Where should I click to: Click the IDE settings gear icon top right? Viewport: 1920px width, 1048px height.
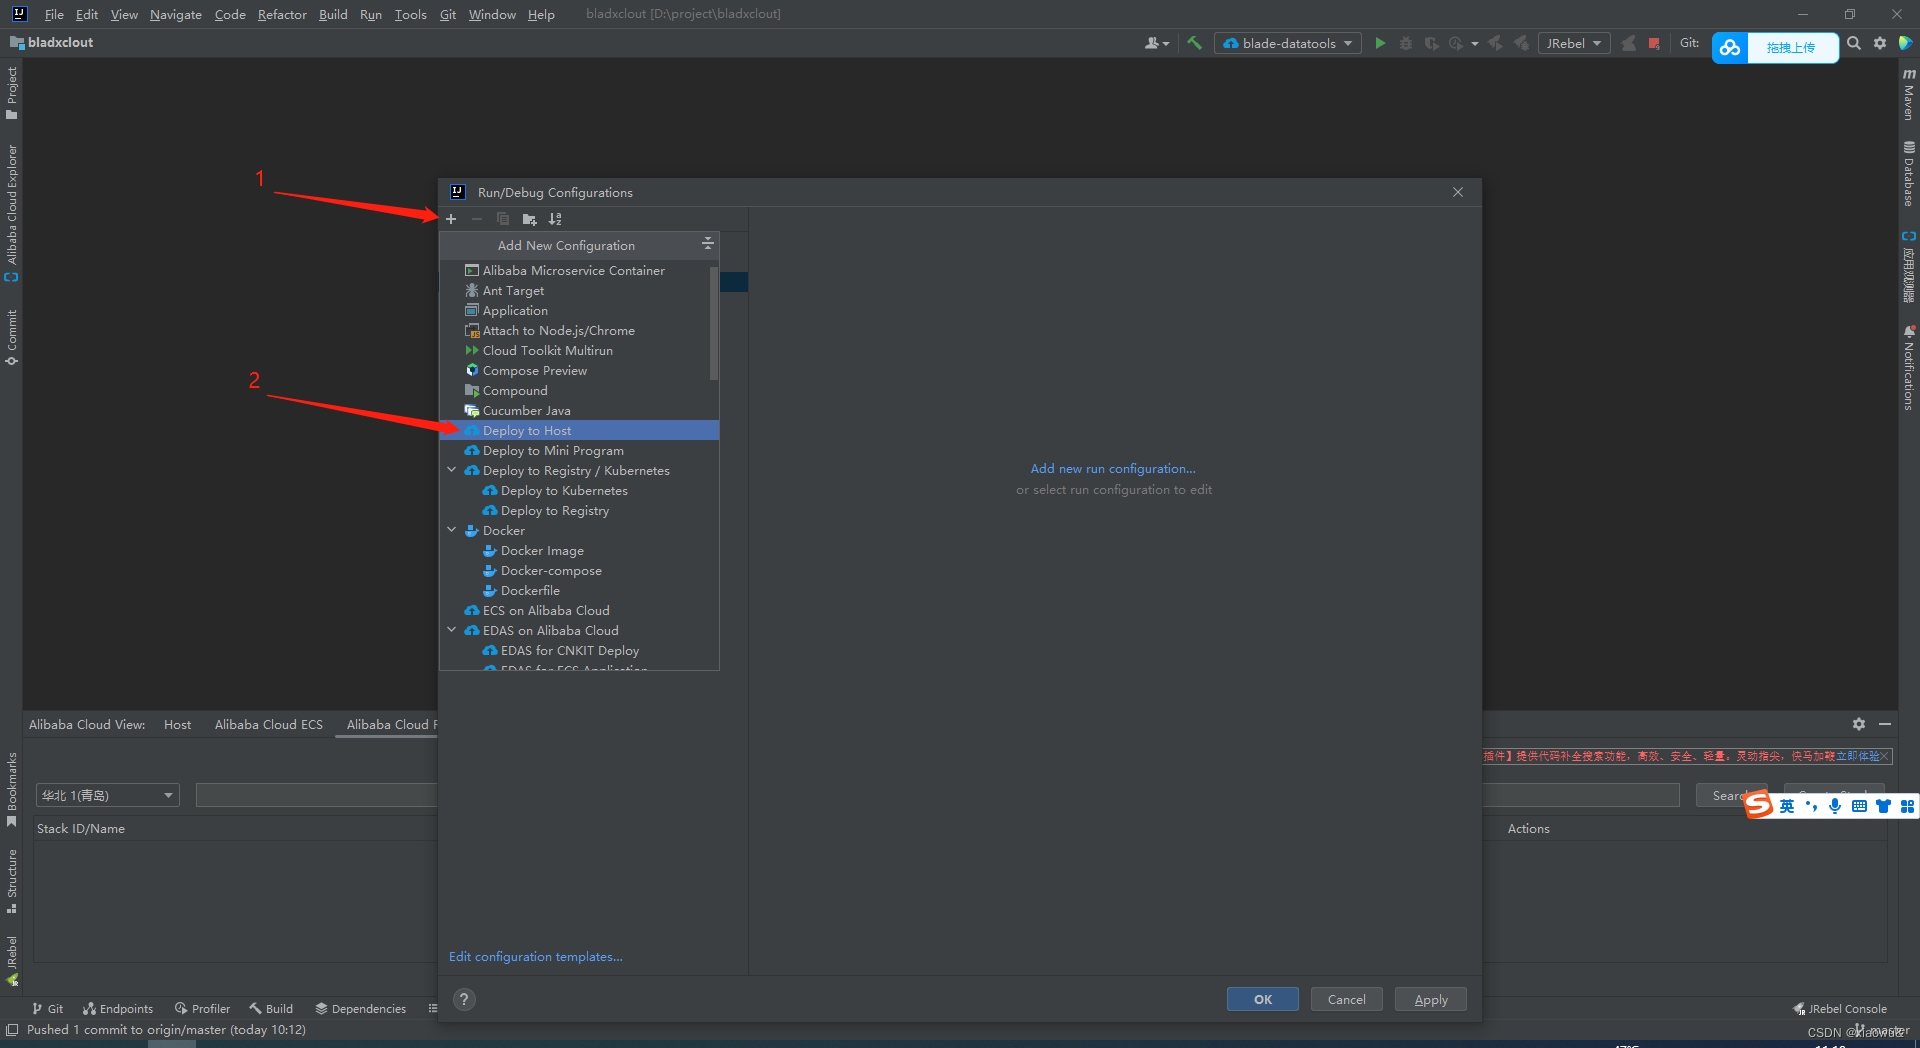point(1880,43)
